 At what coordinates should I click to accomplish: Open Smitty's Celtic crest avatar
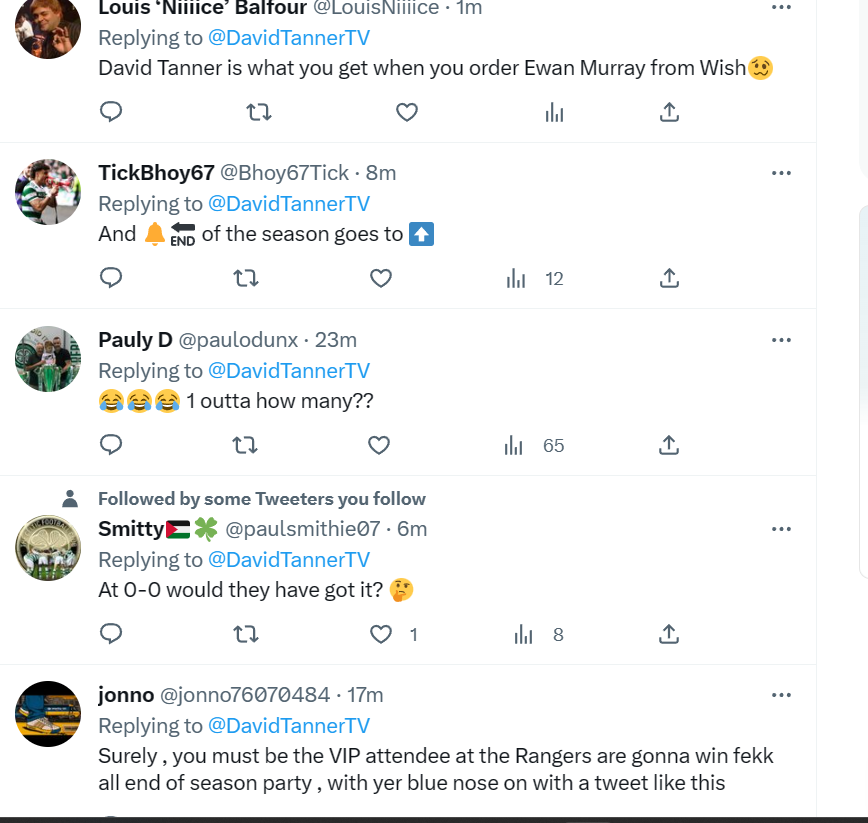(48, 548)
